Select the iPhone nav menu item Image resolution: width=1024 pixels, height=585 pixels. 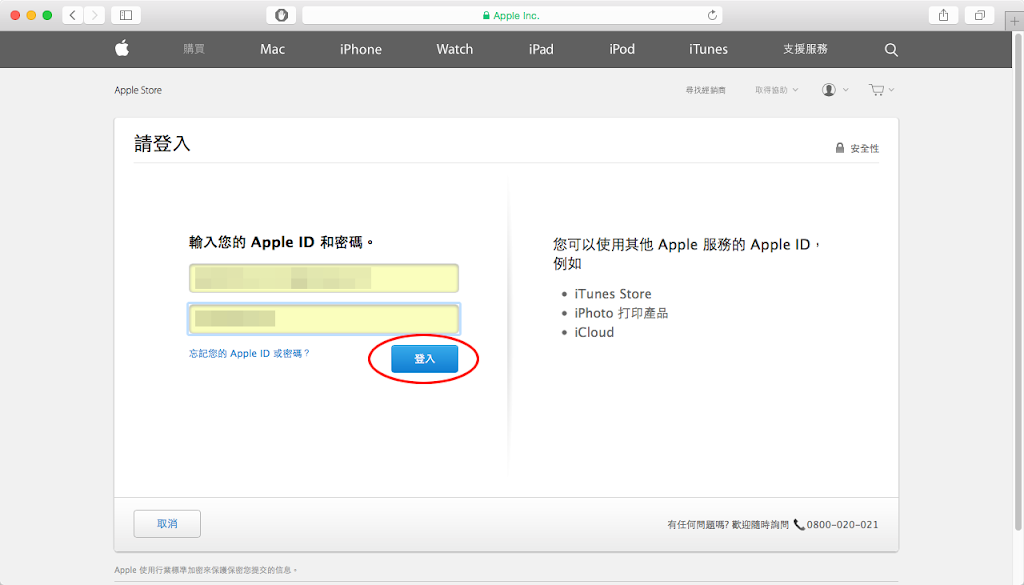pyautogui.click(x=360, y=49)
